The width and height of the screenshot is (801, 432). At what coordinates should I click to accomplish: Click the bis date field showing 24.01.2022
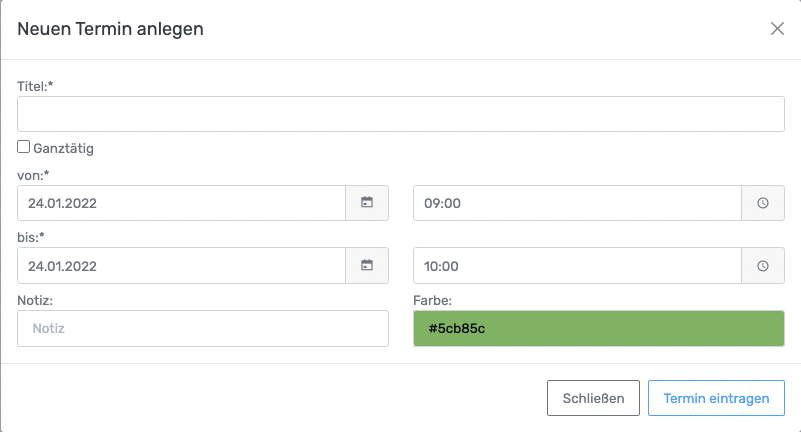pos(181,266)
